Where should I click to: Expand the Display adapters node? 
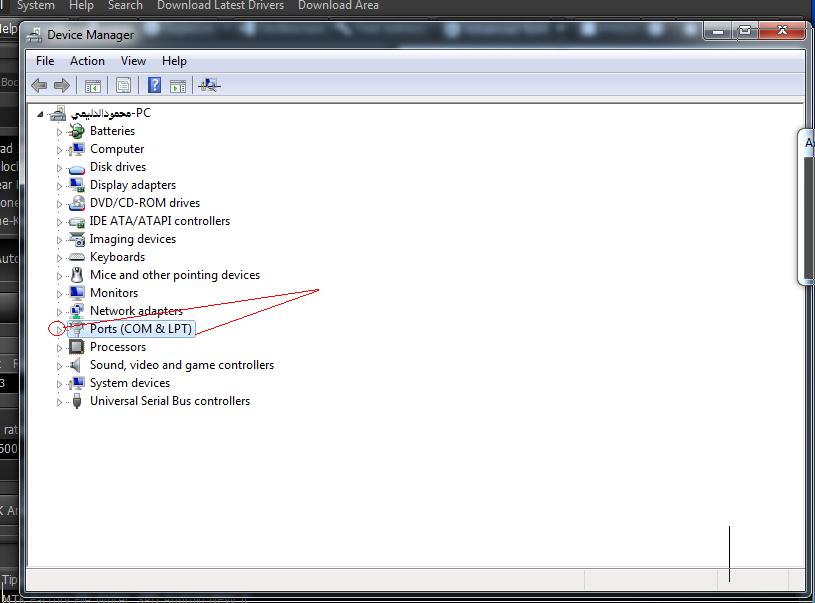tap(59, 186)
